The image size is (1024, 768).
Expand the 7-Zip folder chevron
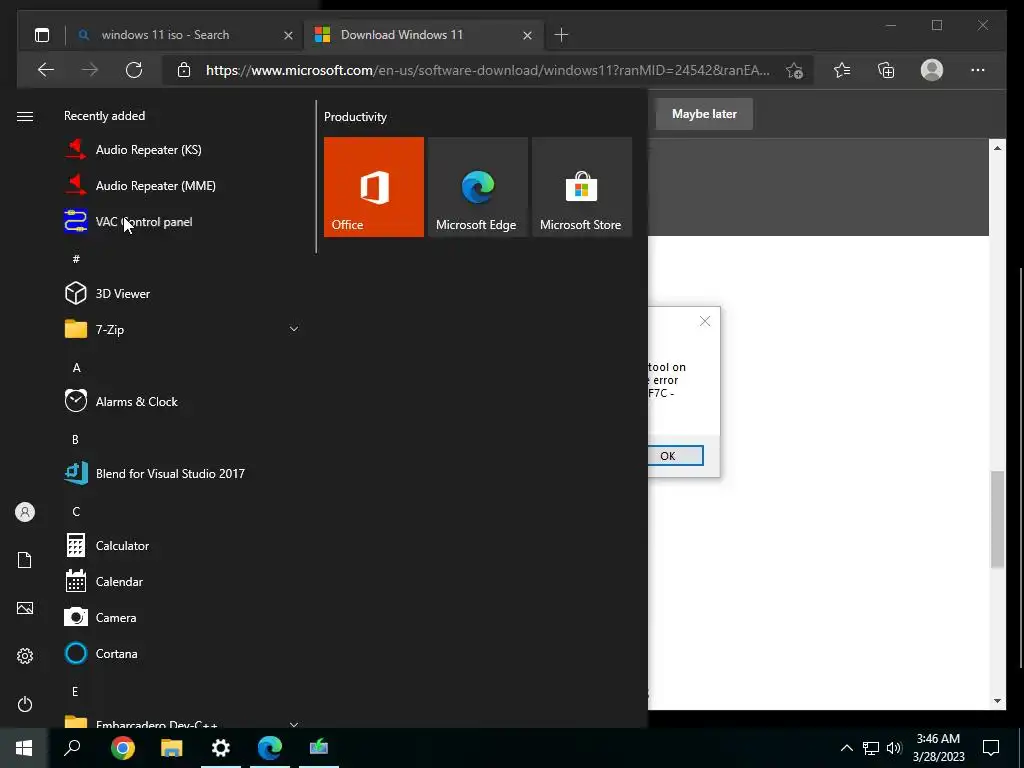(x=294, y=329)
